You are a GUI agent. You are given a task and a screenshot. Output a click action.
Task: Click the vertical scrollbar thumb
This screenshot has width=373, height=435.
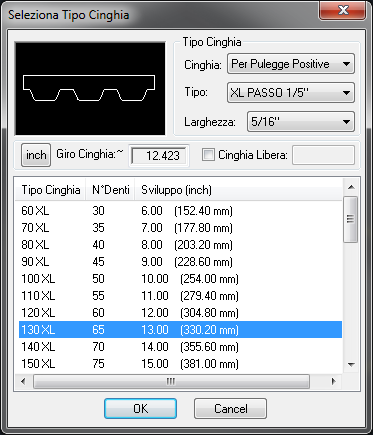point(351,219)
